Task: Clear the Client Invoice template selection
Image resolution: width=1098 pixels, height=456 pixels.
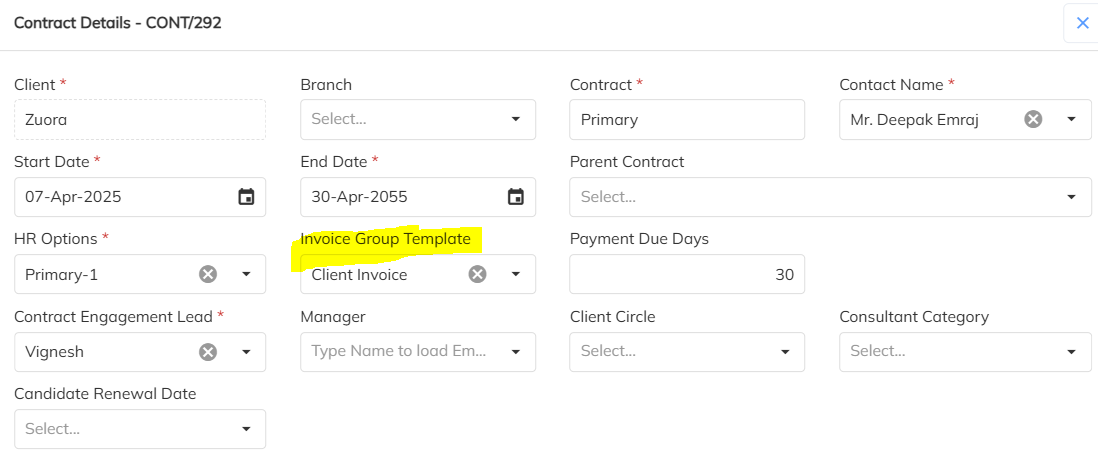Action: [x=477, y=274]
